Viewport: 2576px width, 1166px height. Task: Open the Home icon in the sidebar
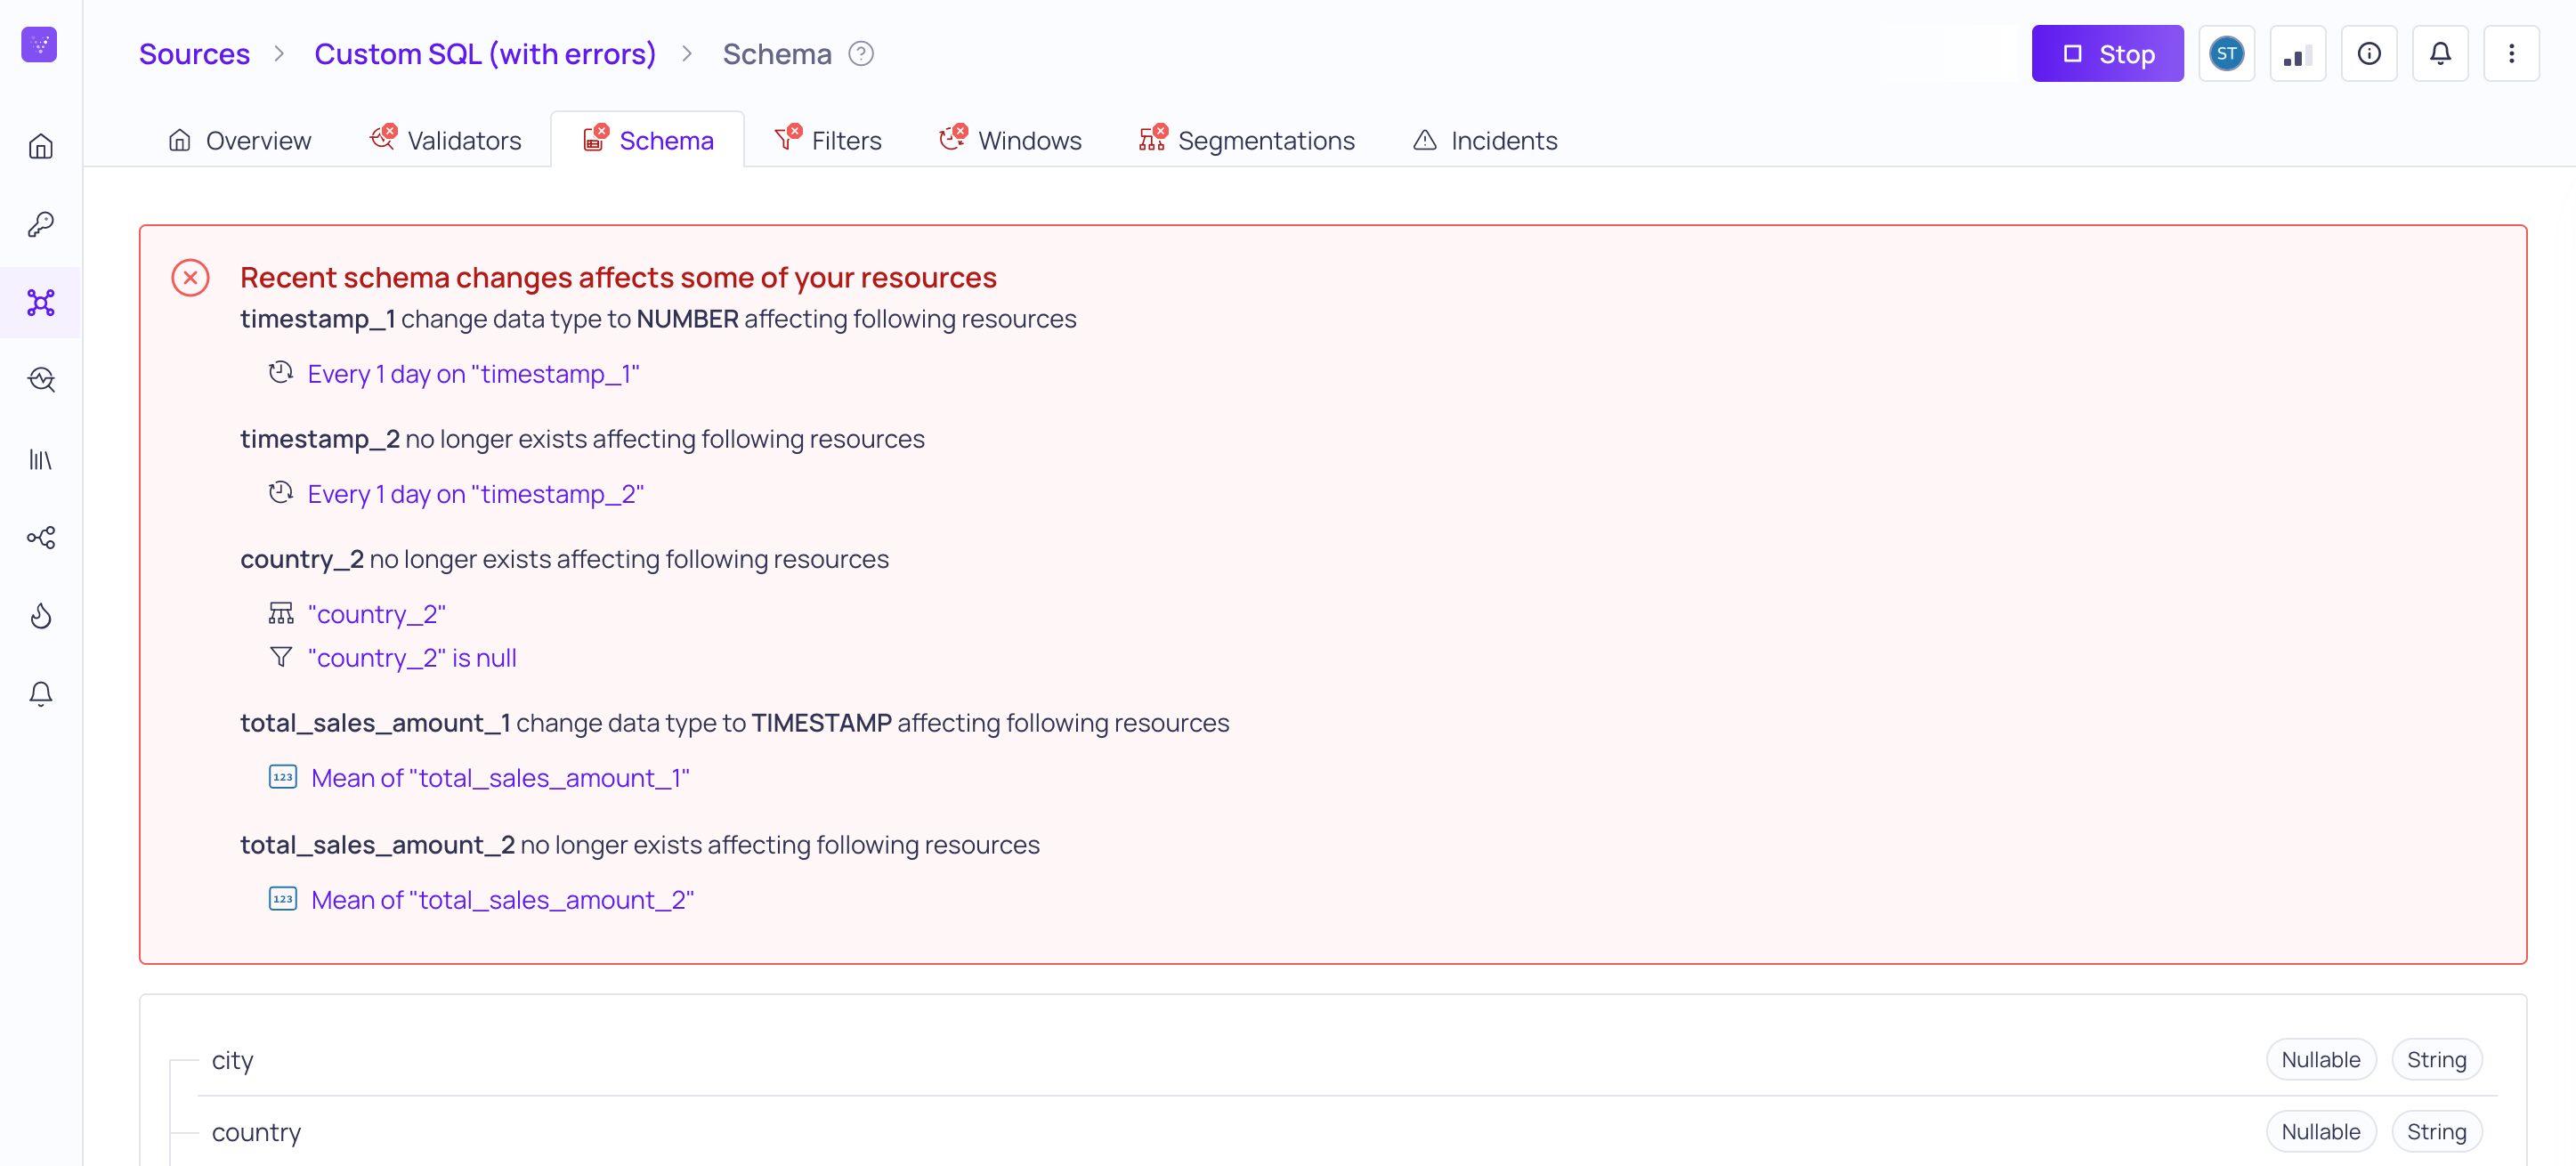[x=41, y=146]
